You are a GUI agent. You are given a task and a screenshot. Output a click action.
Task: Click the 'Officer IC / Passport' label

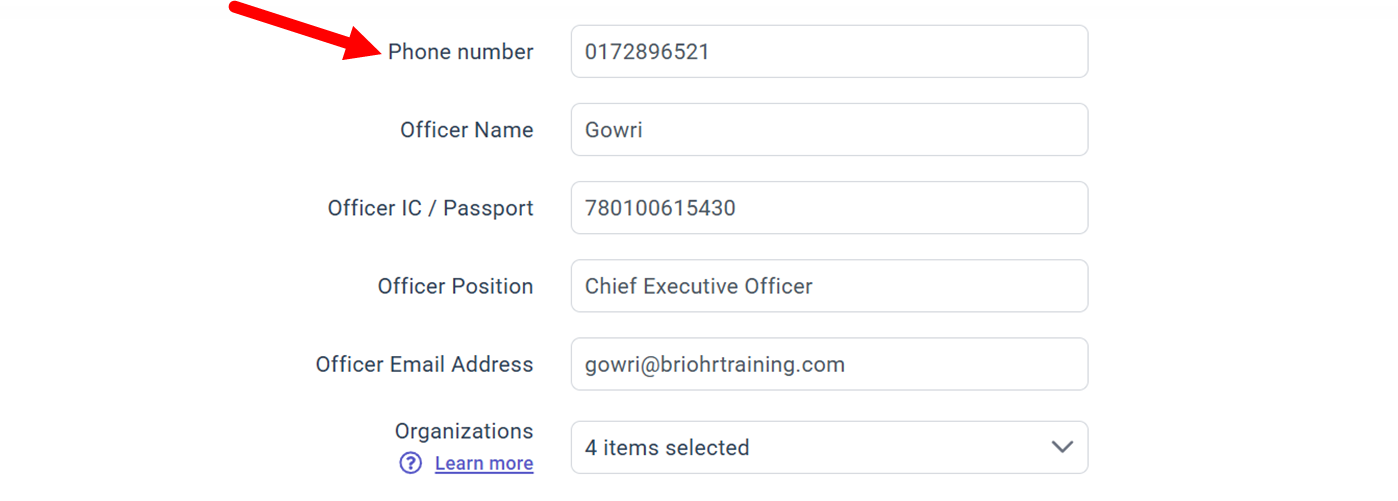click(430, 208)
